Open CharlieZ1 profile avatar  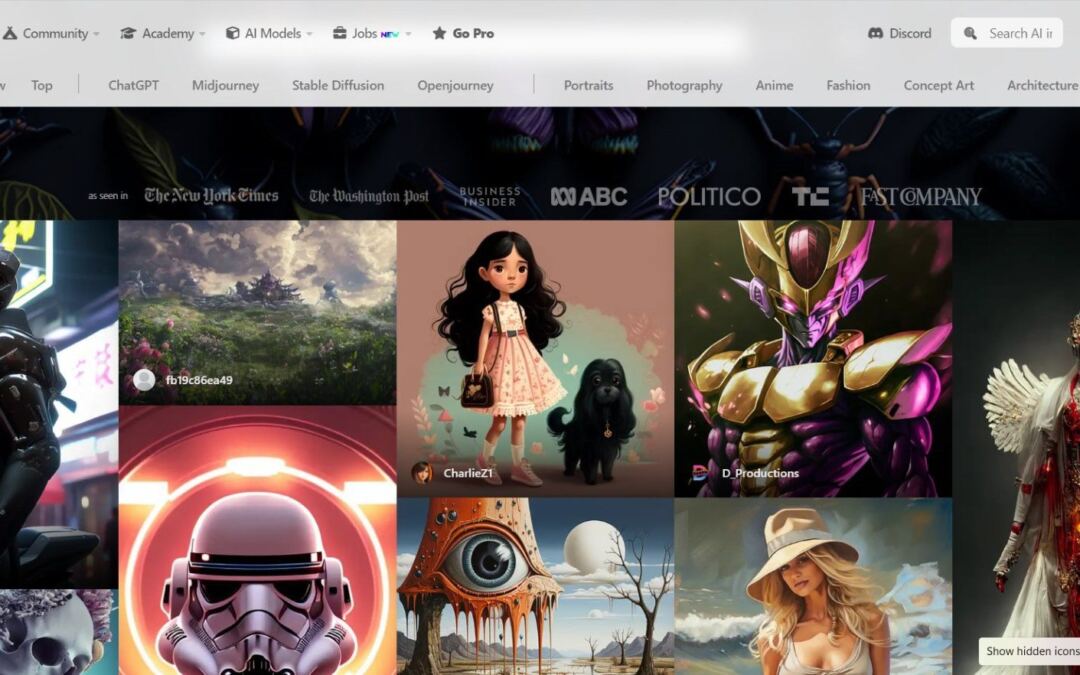click(x=422, y=473)
